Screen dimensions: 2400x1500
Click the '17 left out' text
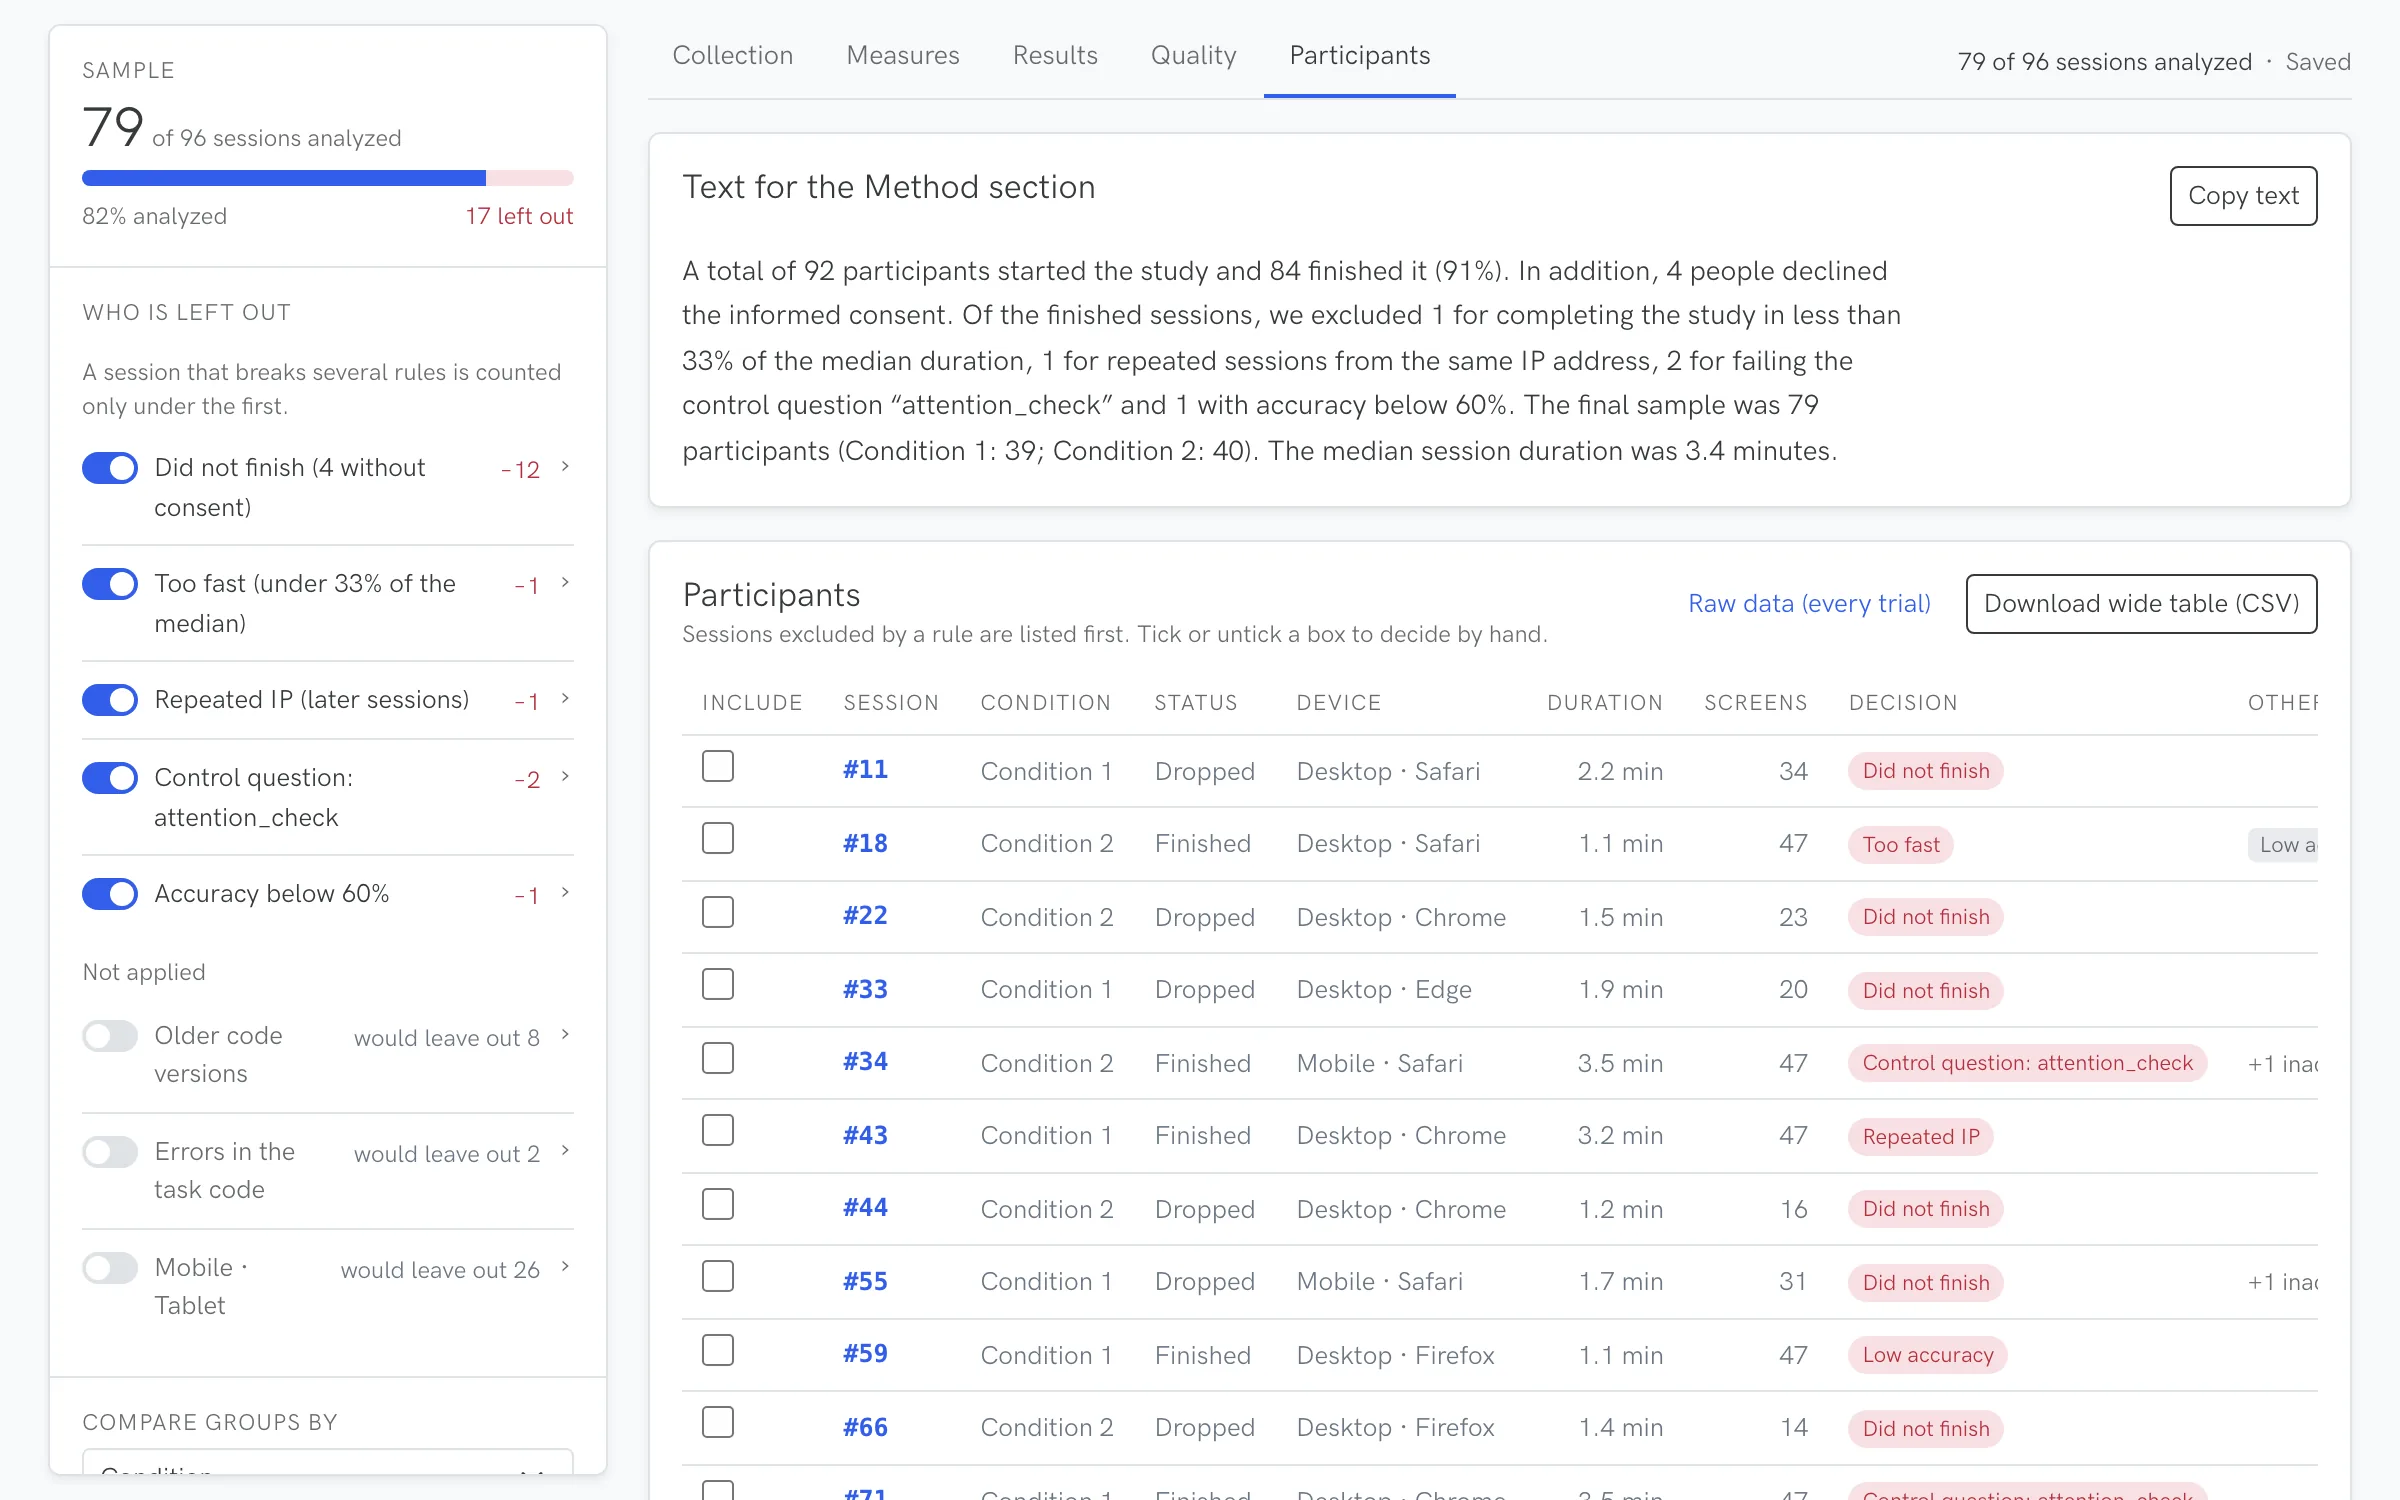pos(519,216)
